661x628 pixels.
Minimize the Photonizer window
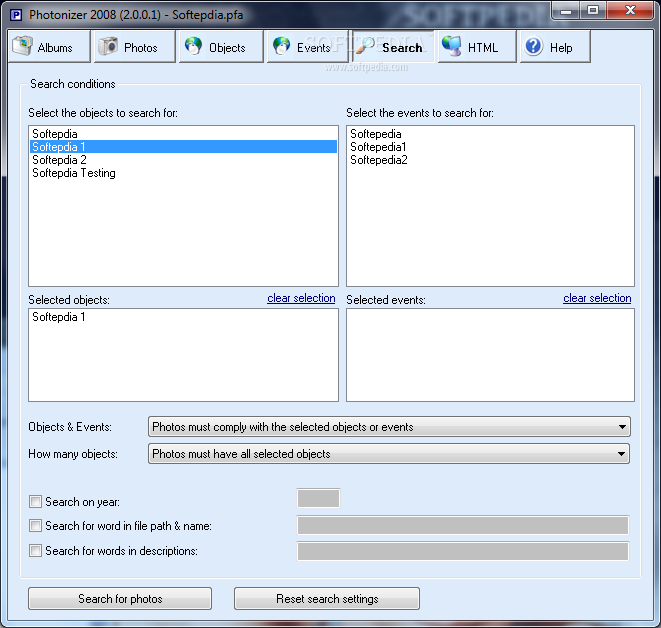click(x=566, y=10)
